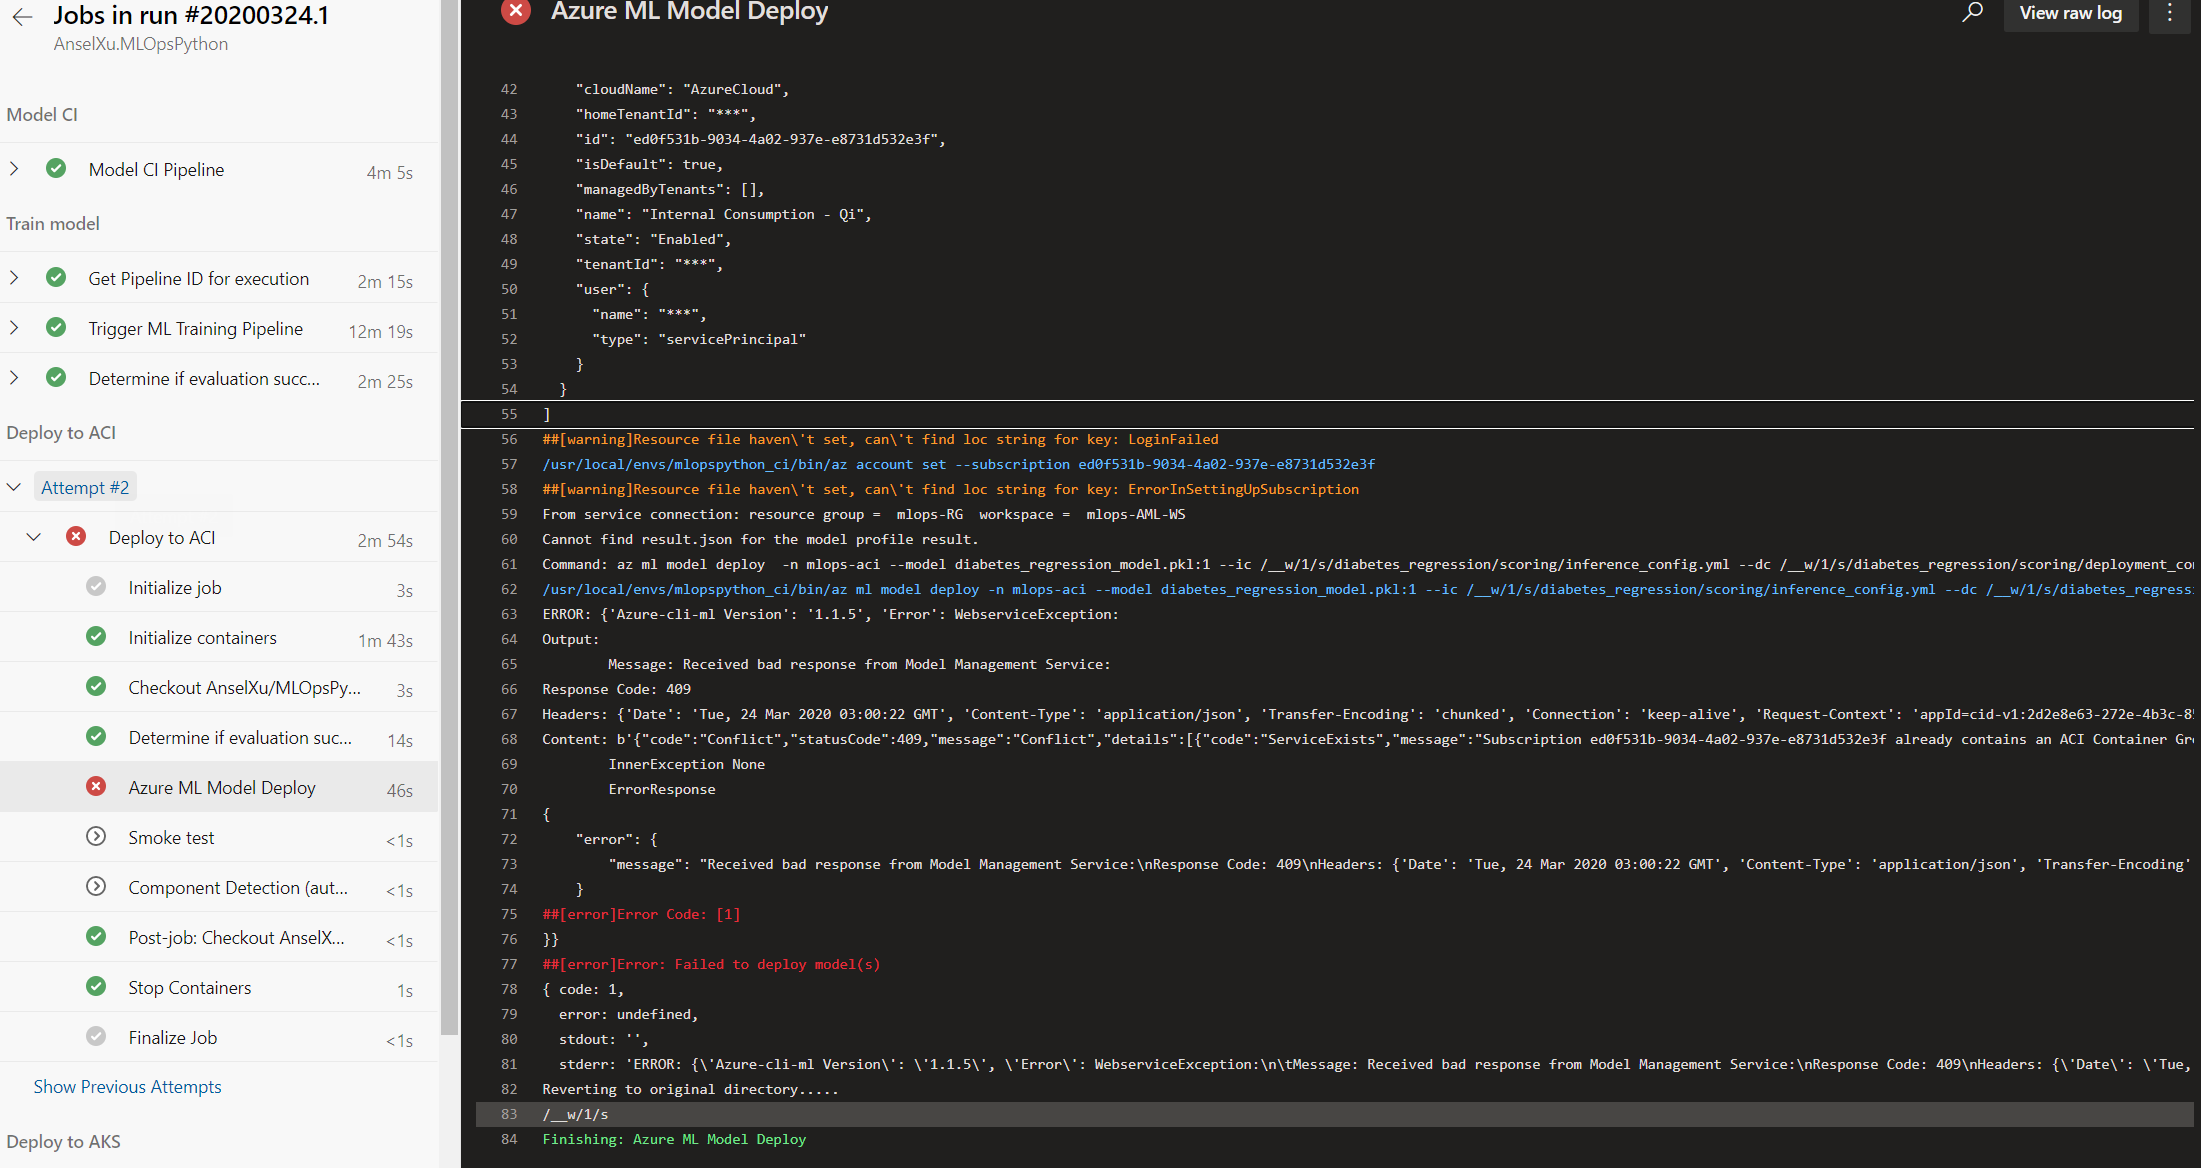Select the Component Detection step
Screen dimensions: 2201x1168
tap(238, 887)
